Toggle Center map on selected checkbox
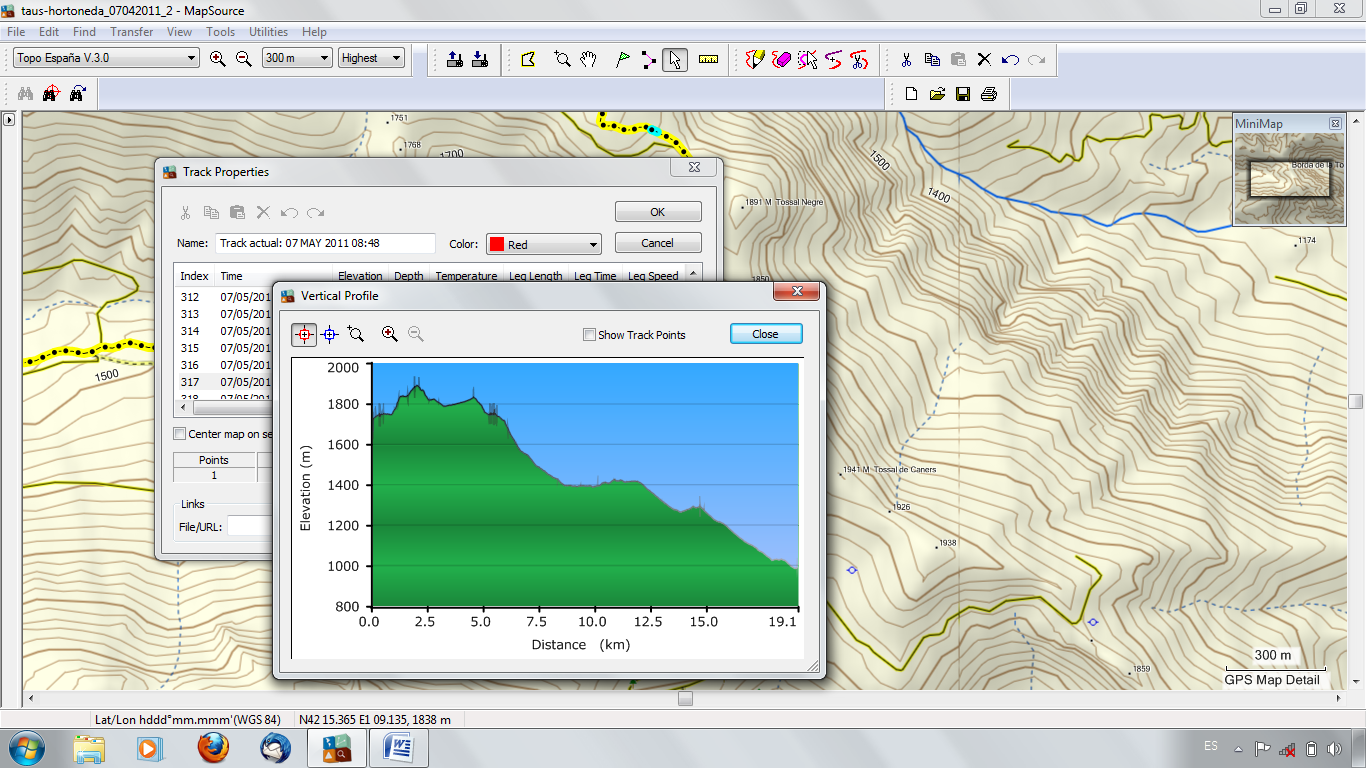Viewport: 1366px width, 768px height. [180, 434]
